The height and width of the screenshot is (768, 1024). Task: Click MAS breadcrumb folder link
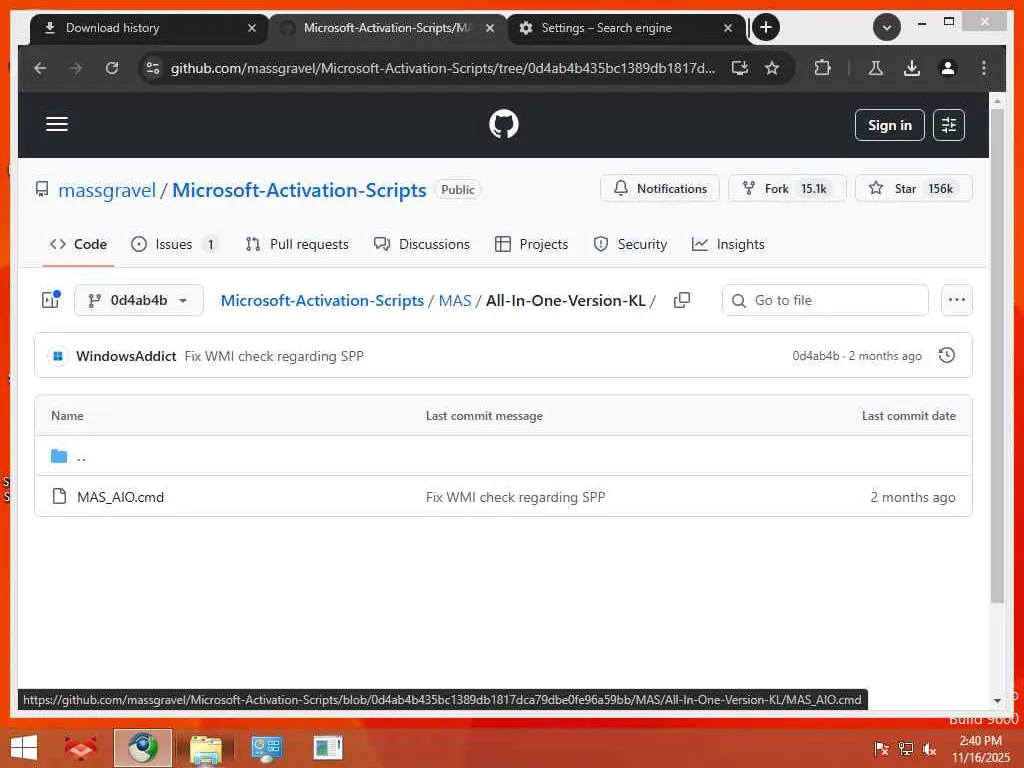(x=455, y=300)
